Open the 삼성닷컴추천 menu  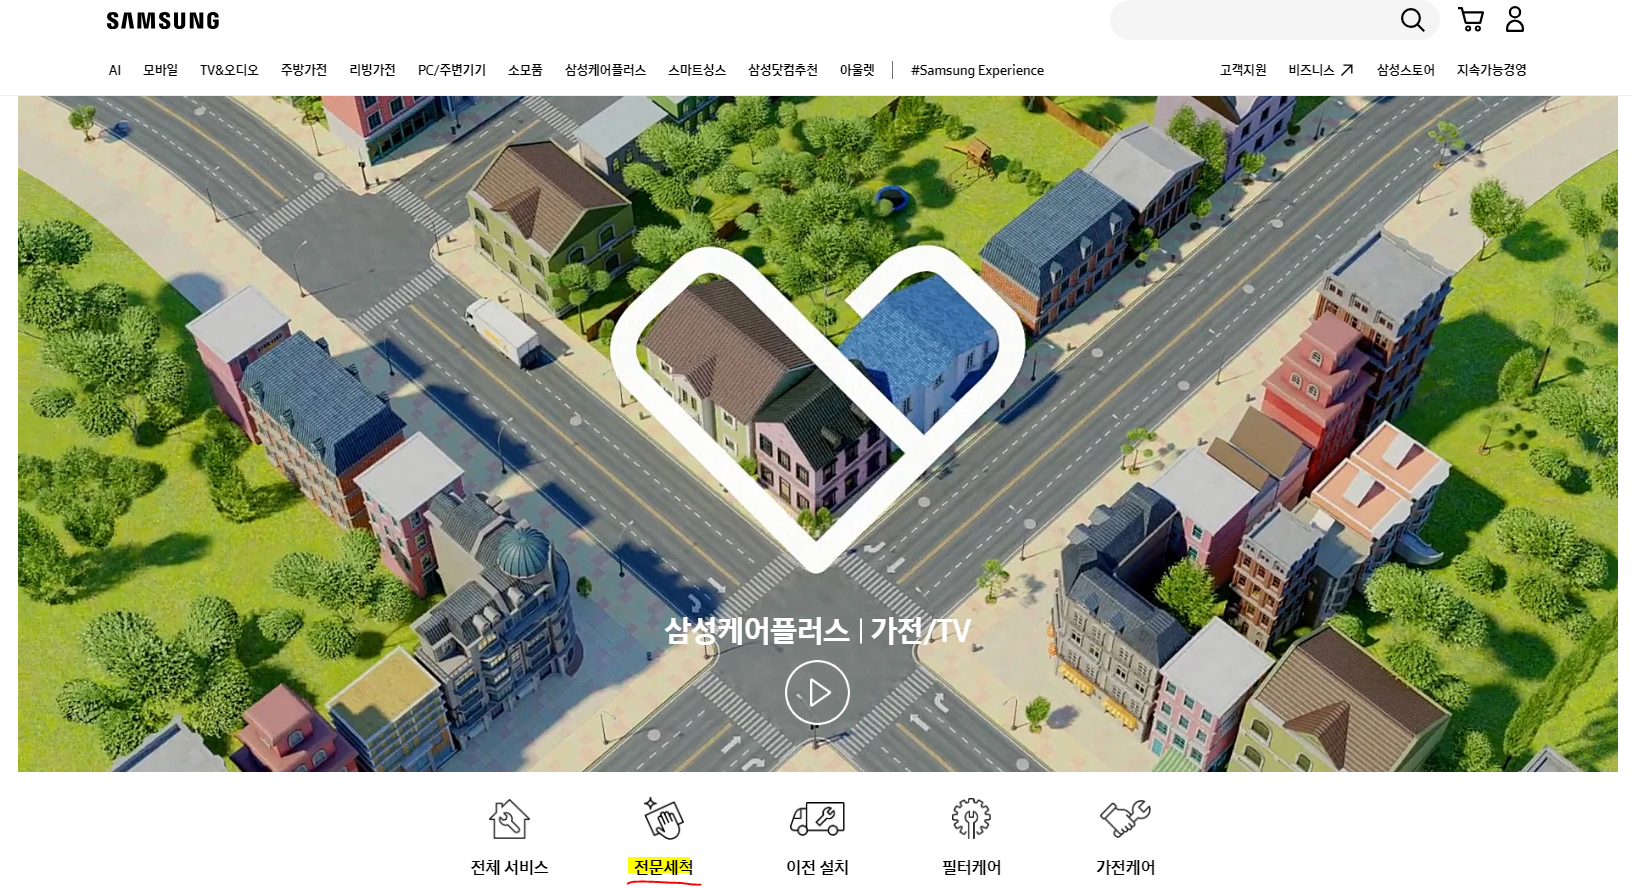(783, 70)
